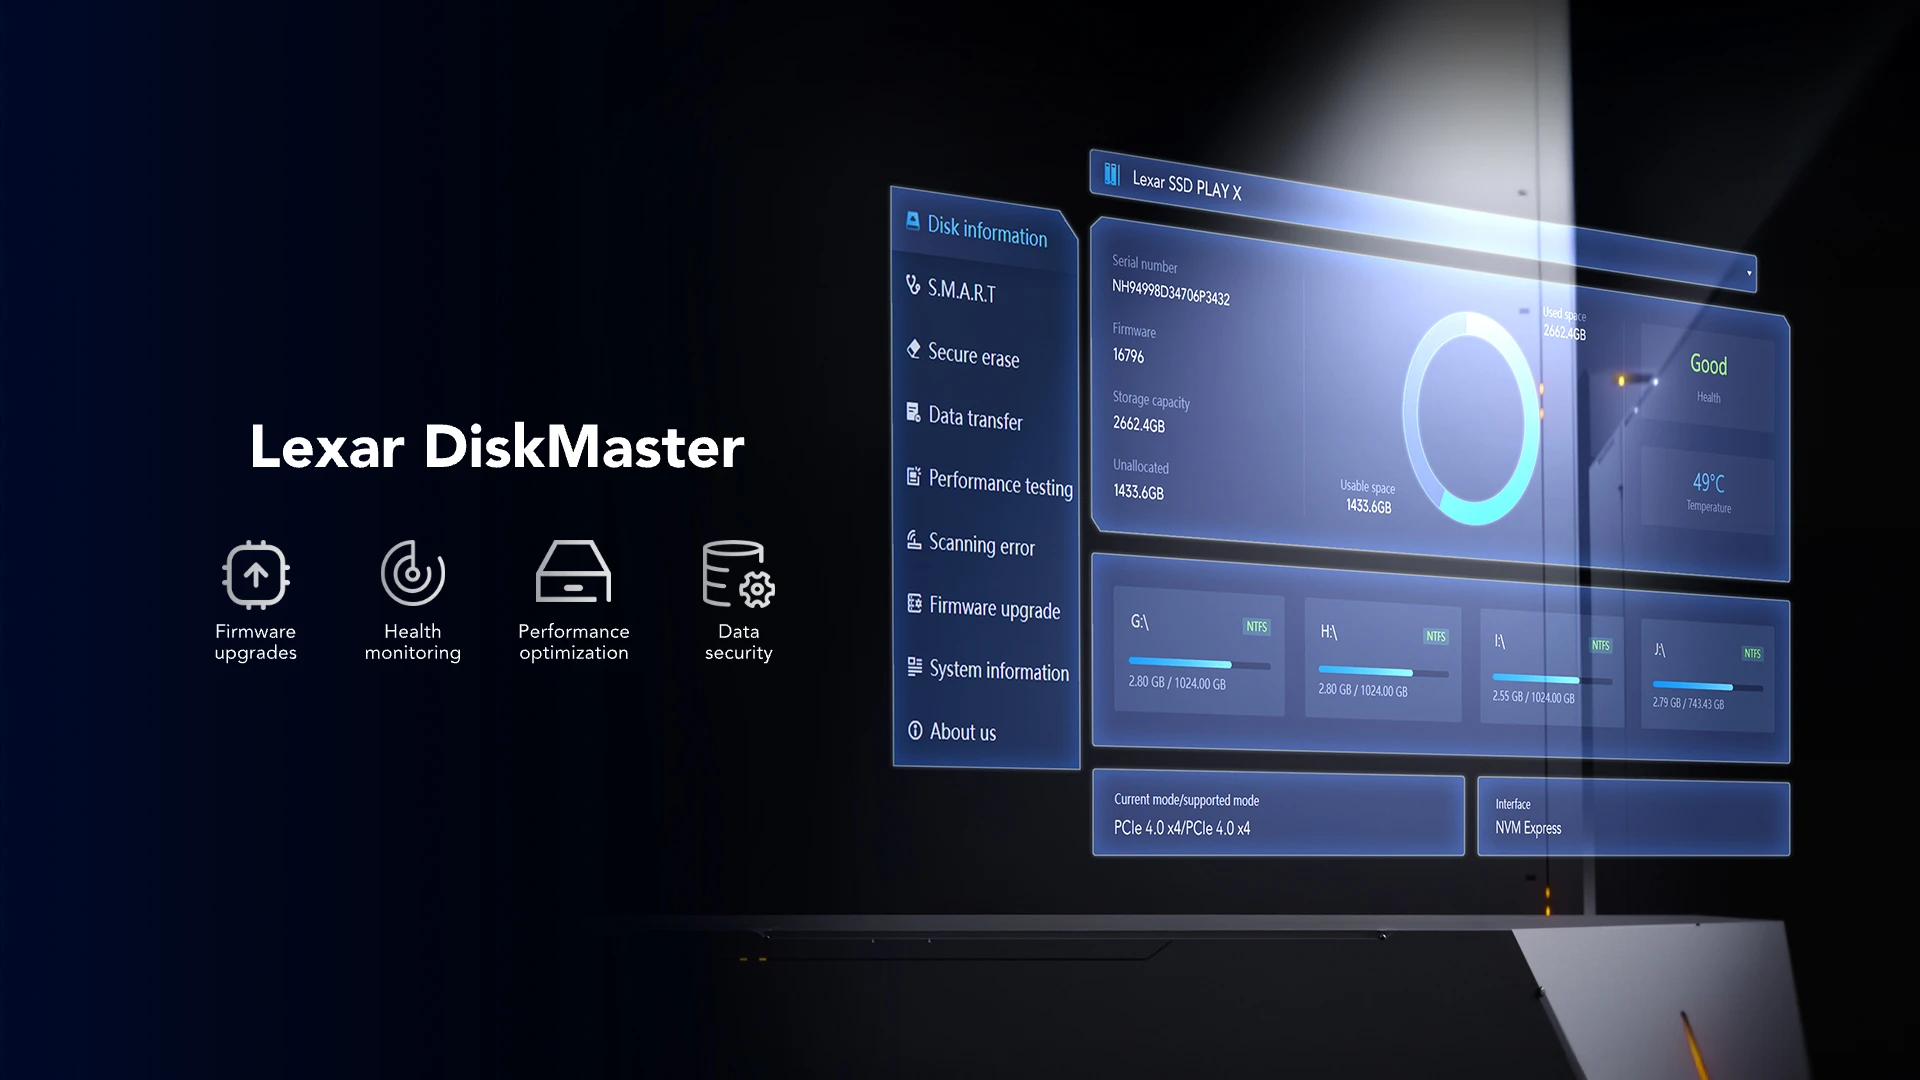Viewport: 1920px width, 1080px height.
Task: Click the Scanning error icon
Action: 913,540
